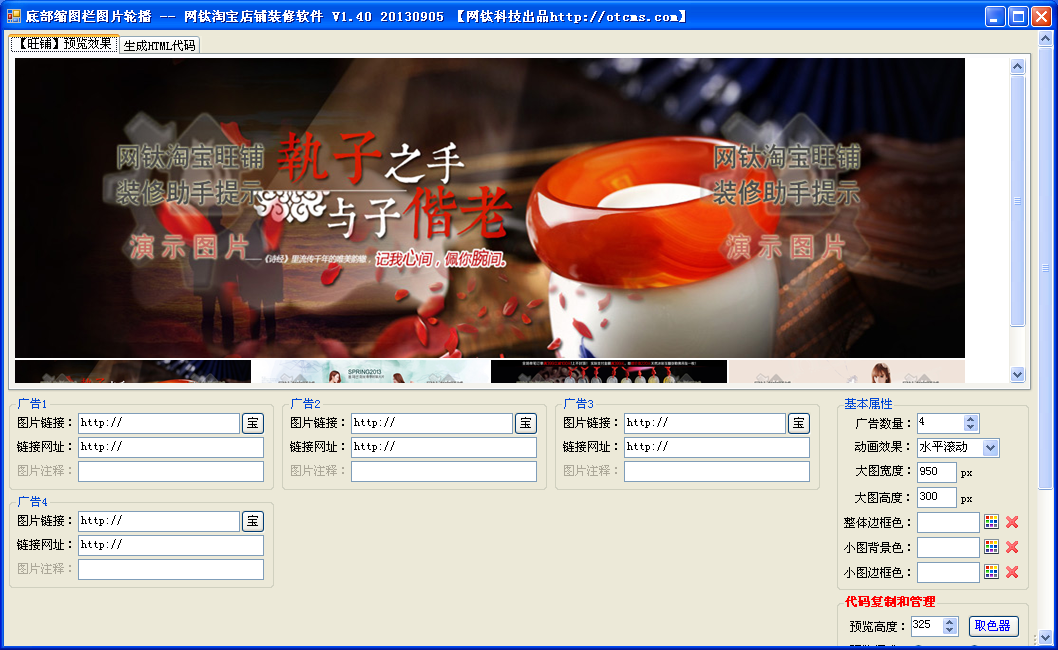Open color palette for 小图边框色
1058x650 pixels.
991,572
